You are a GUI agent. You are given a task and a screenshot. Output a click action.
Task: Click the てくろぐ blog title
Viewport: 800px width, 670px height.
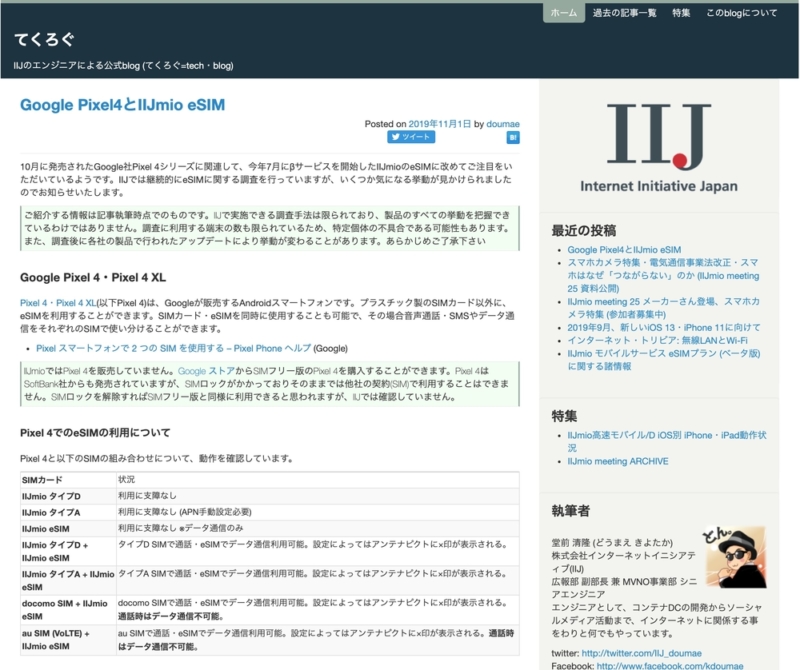(x=44, y=39)
